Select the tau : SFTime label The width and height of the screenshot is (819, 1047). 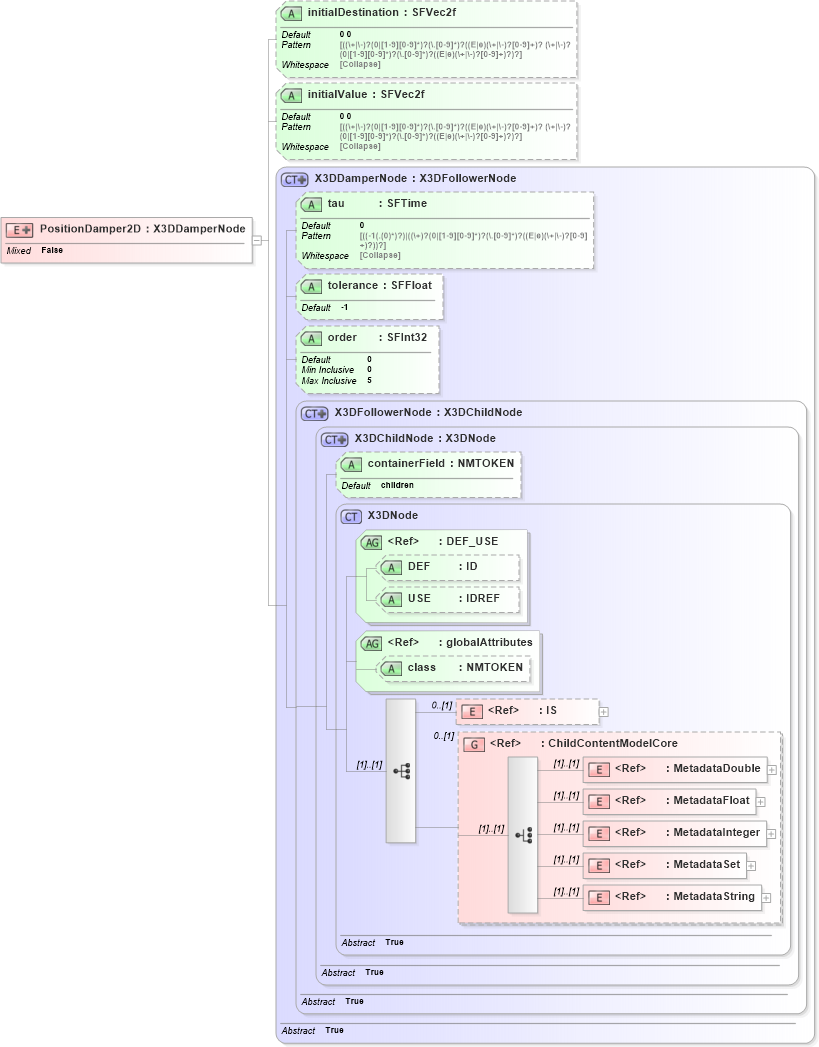pos(377,204)
